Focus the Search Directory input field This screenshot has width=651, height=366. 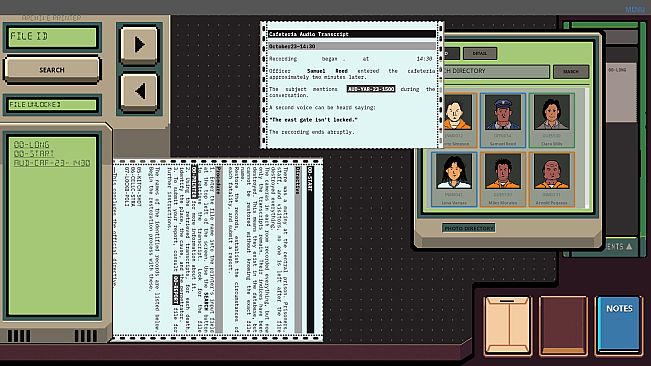496,71
